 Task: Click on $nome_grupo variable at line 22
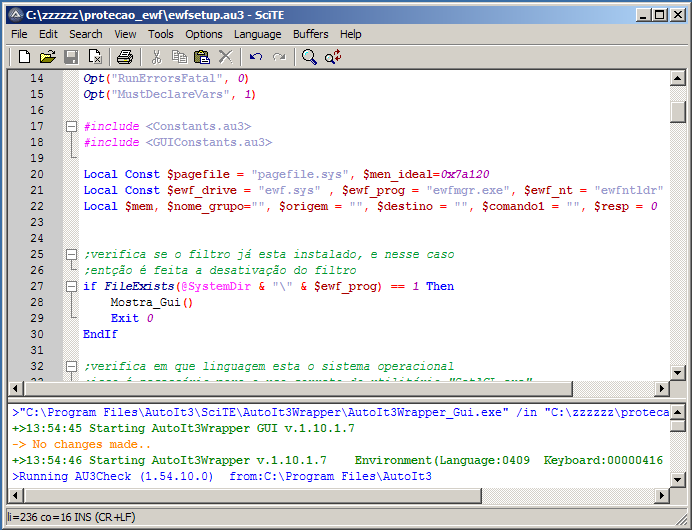(x=205, y=206)
